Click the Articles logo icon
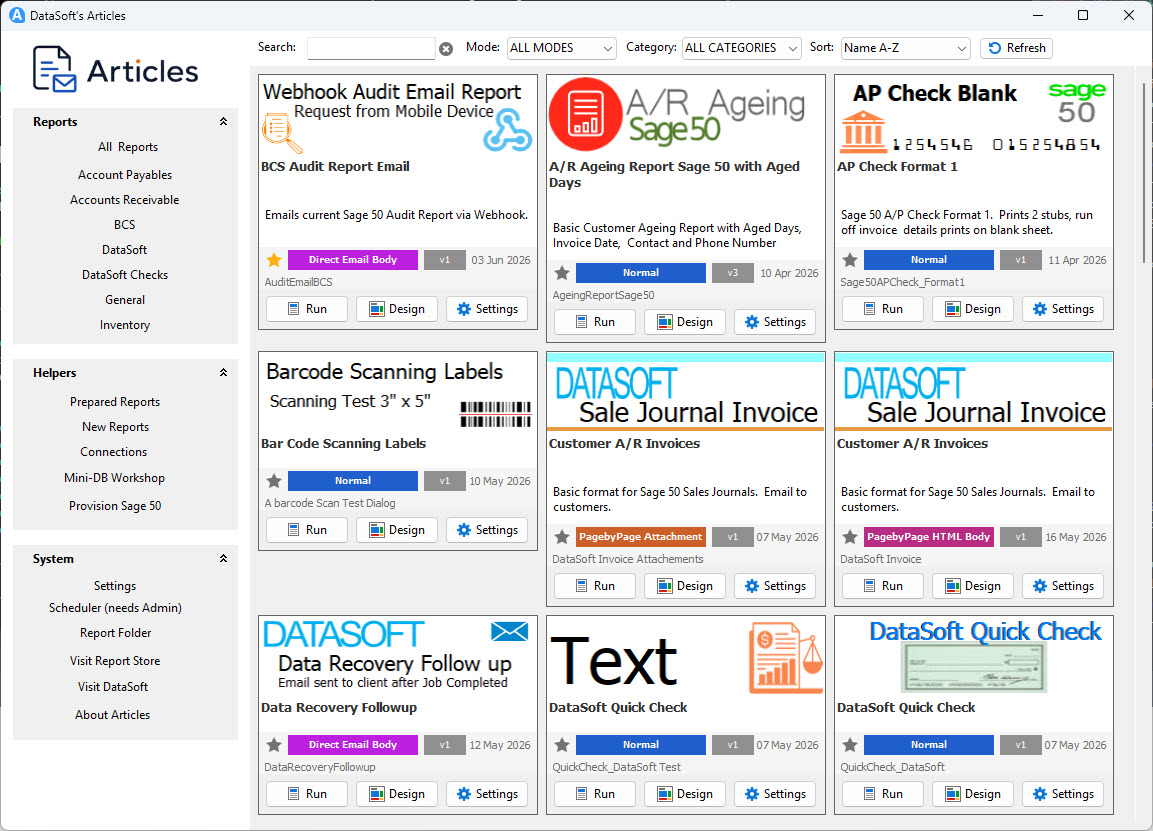The width and height of the screenshot is (1153, 831). pyautogui.click(x=54, y=69)
